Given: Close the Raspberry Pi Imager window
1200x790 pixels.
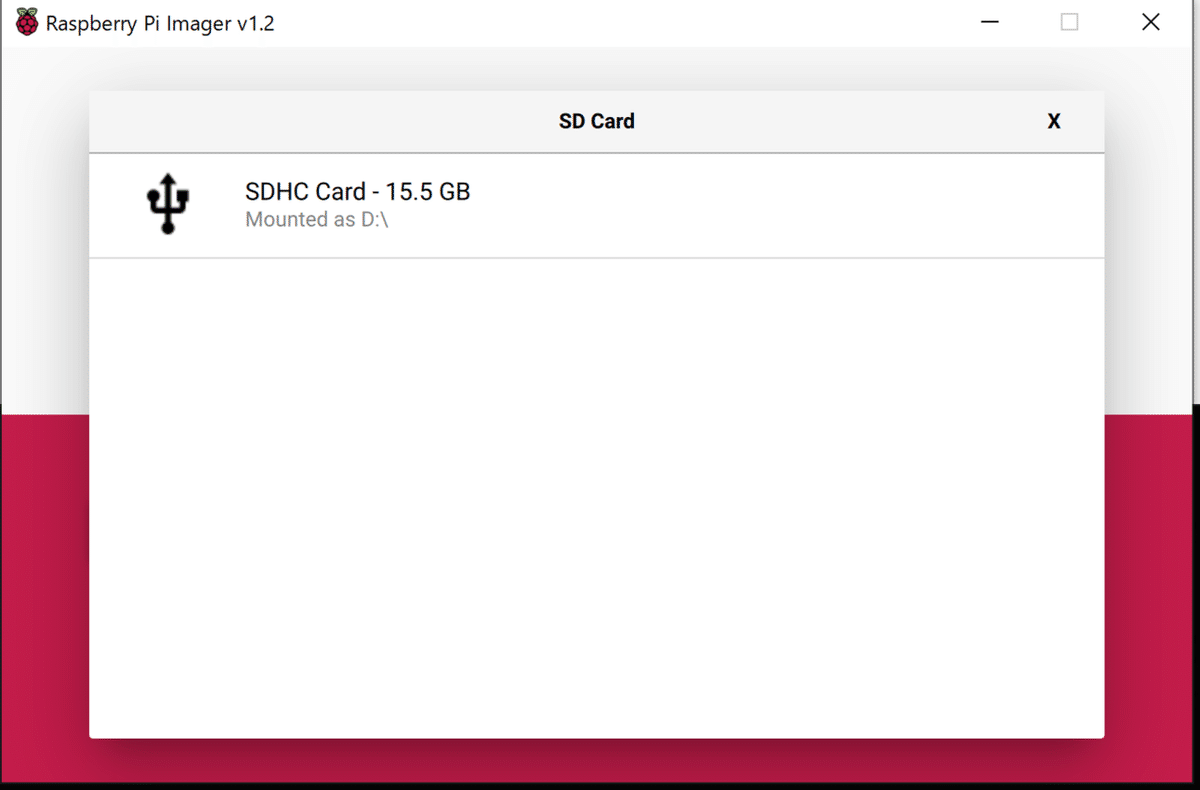Looking at the screenshot, I should [x=1151, y=22].
